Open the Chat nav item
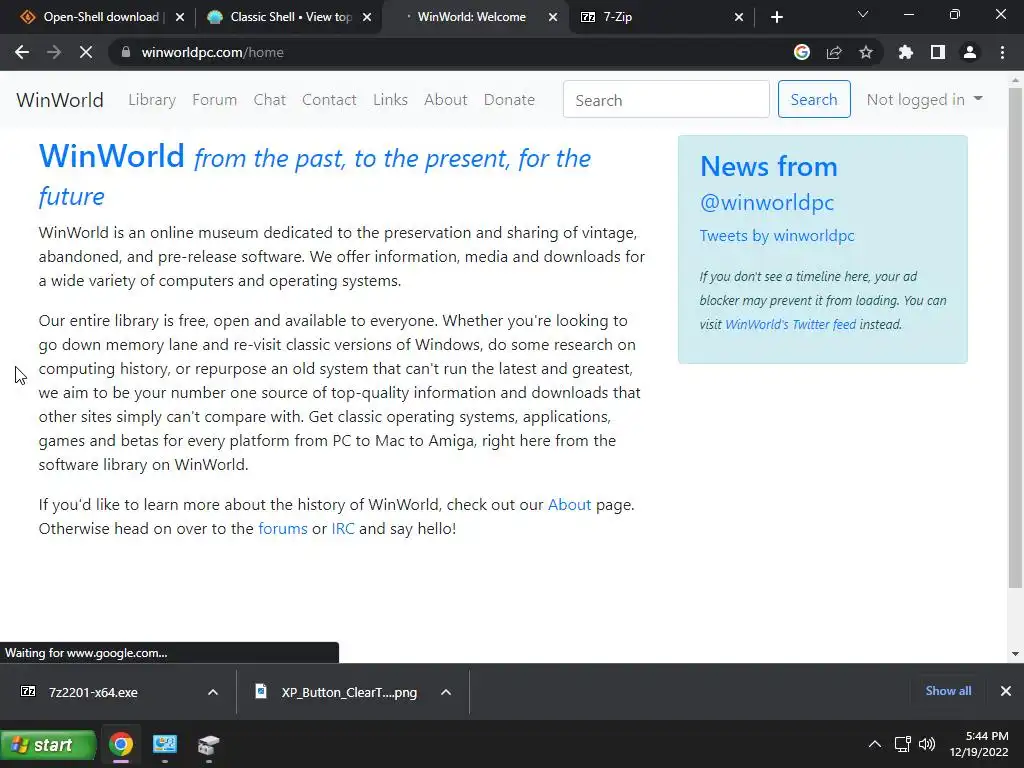 point(270,99)
